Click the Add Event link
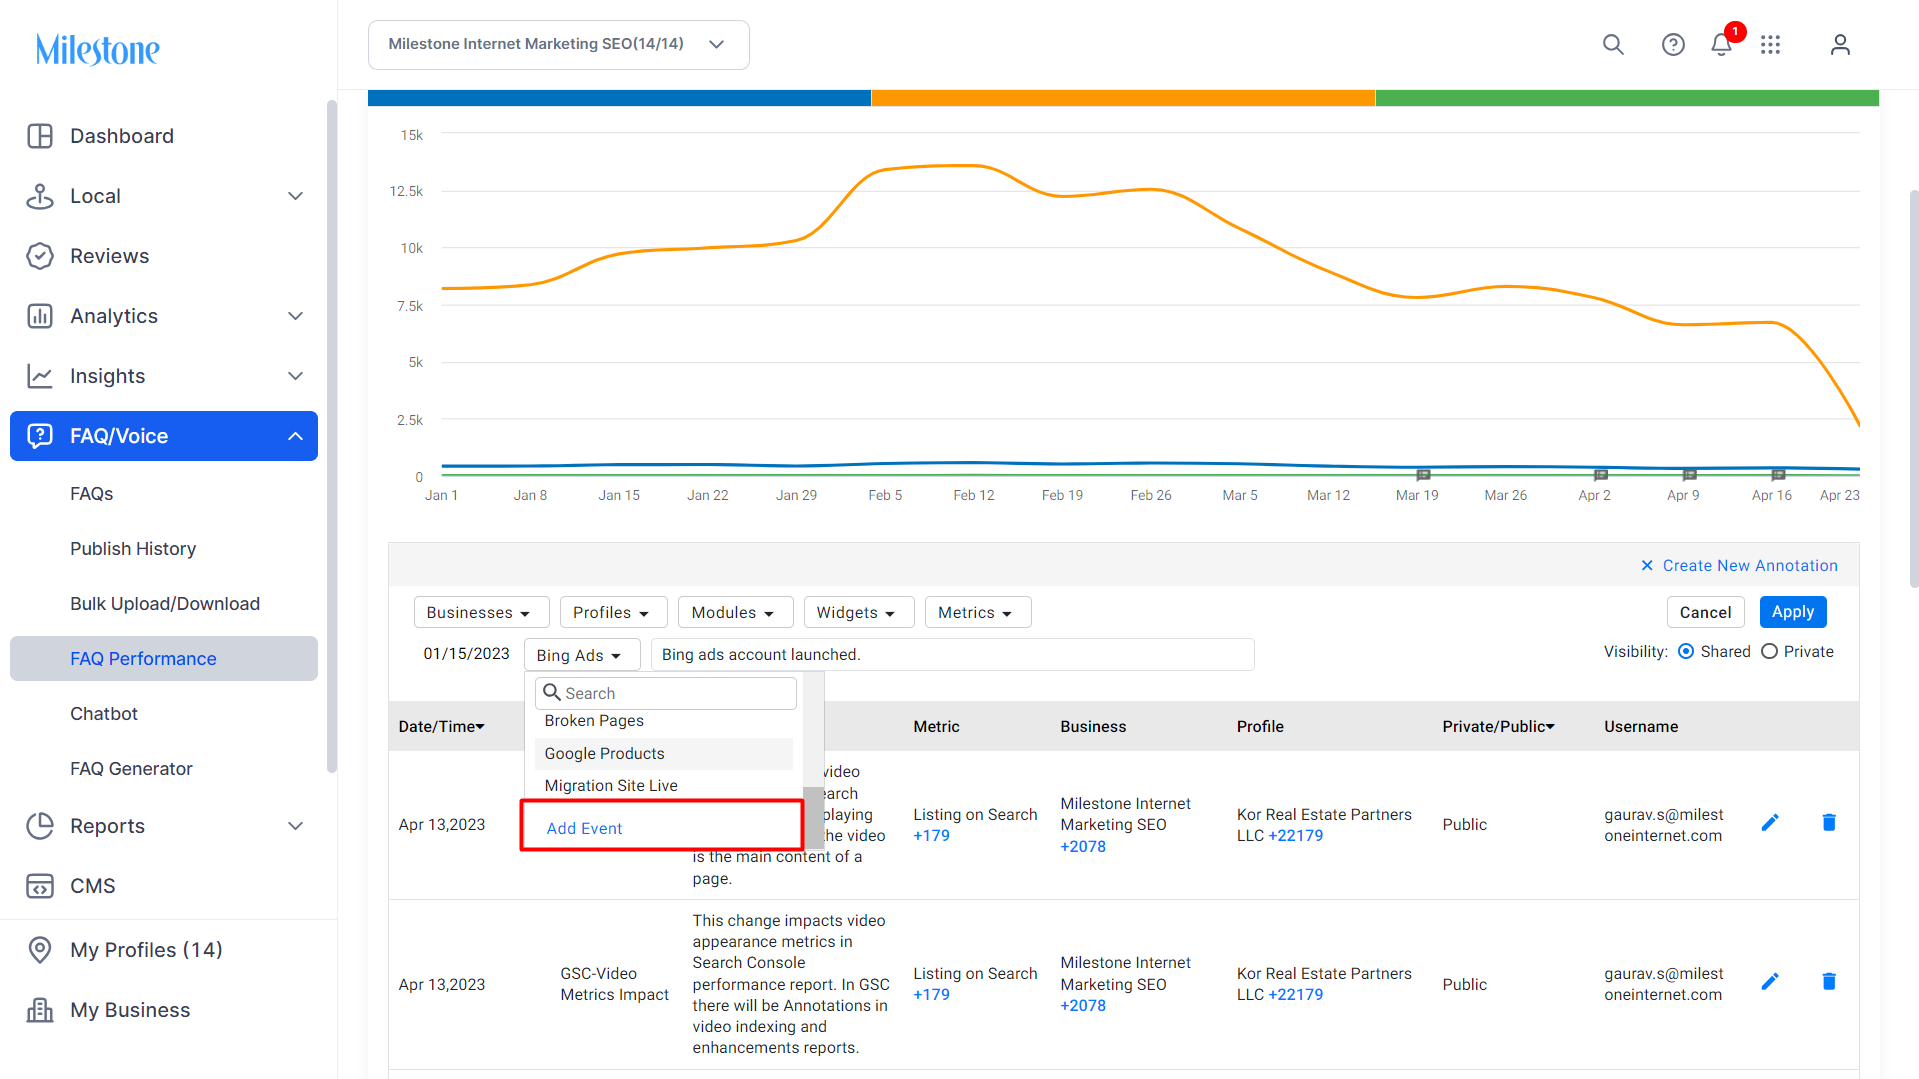The height and width of the screenshot is (1079, 1919). pyautogui.click(x=584, y=829)
